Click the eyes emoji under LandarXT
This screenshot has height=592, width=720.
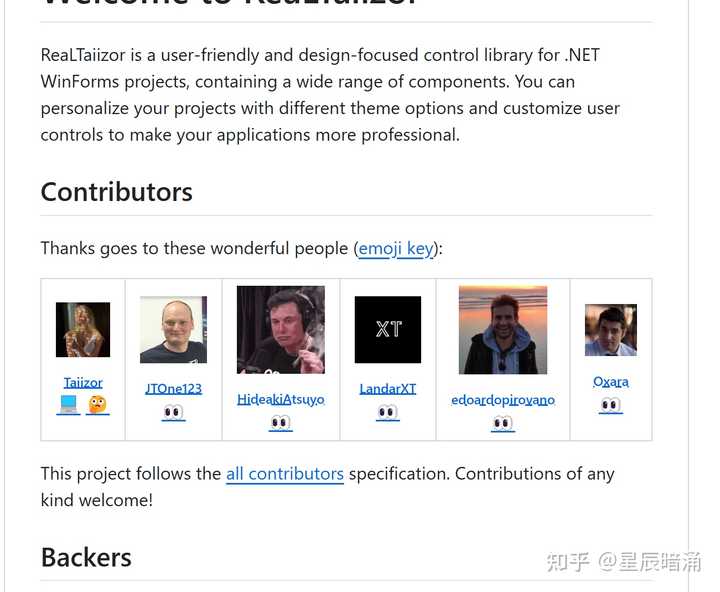(388, 412)
